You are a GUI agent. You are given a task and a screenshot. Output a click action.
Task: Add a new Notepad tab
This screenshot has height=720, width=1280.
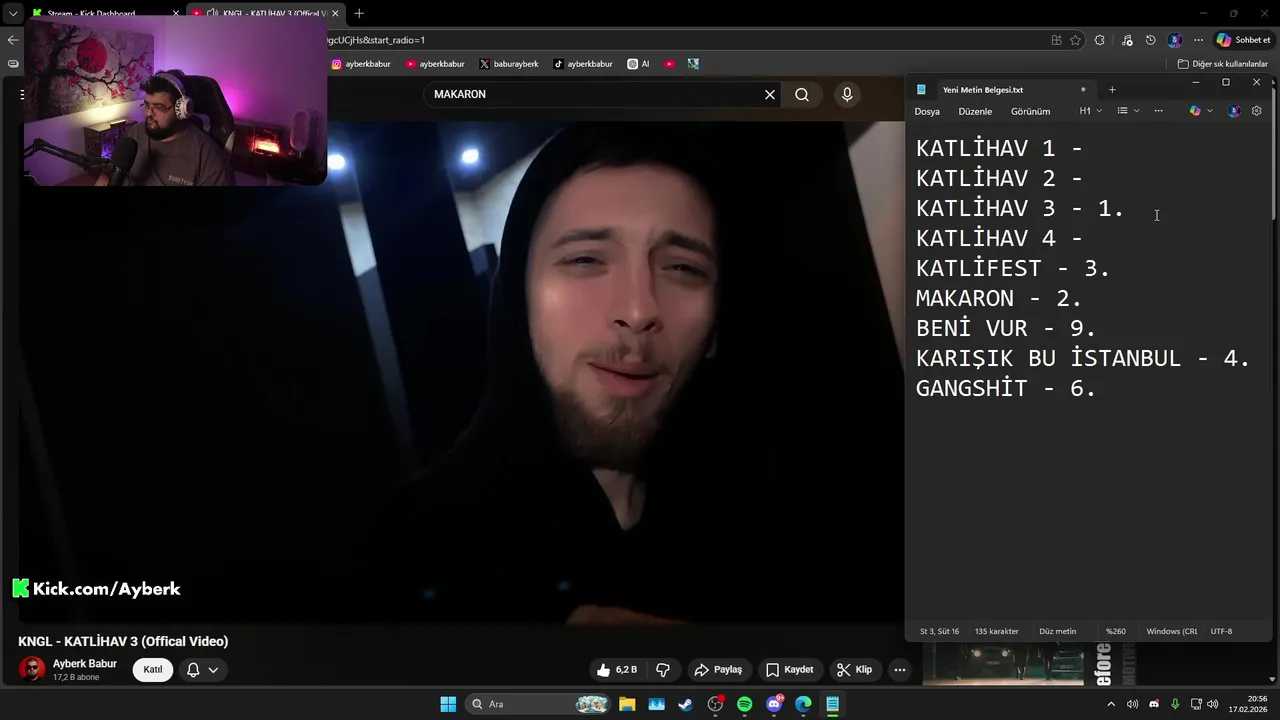coord(1112,90)
